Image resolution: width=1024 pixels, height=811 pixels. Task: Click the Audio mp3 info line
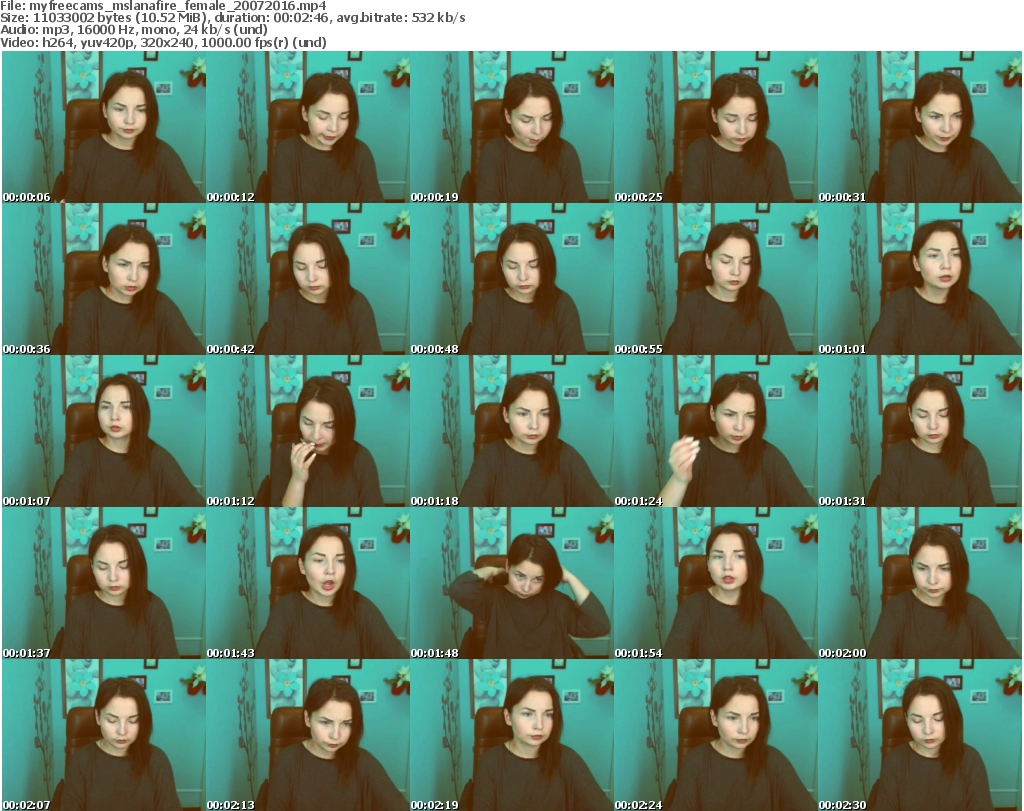click(134, 29)
